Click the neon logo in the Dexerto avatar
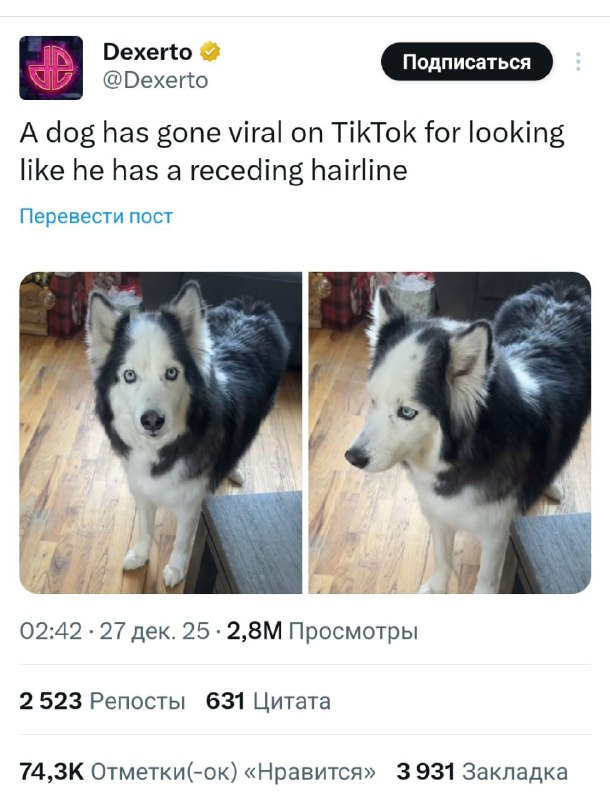 [51, 68]
